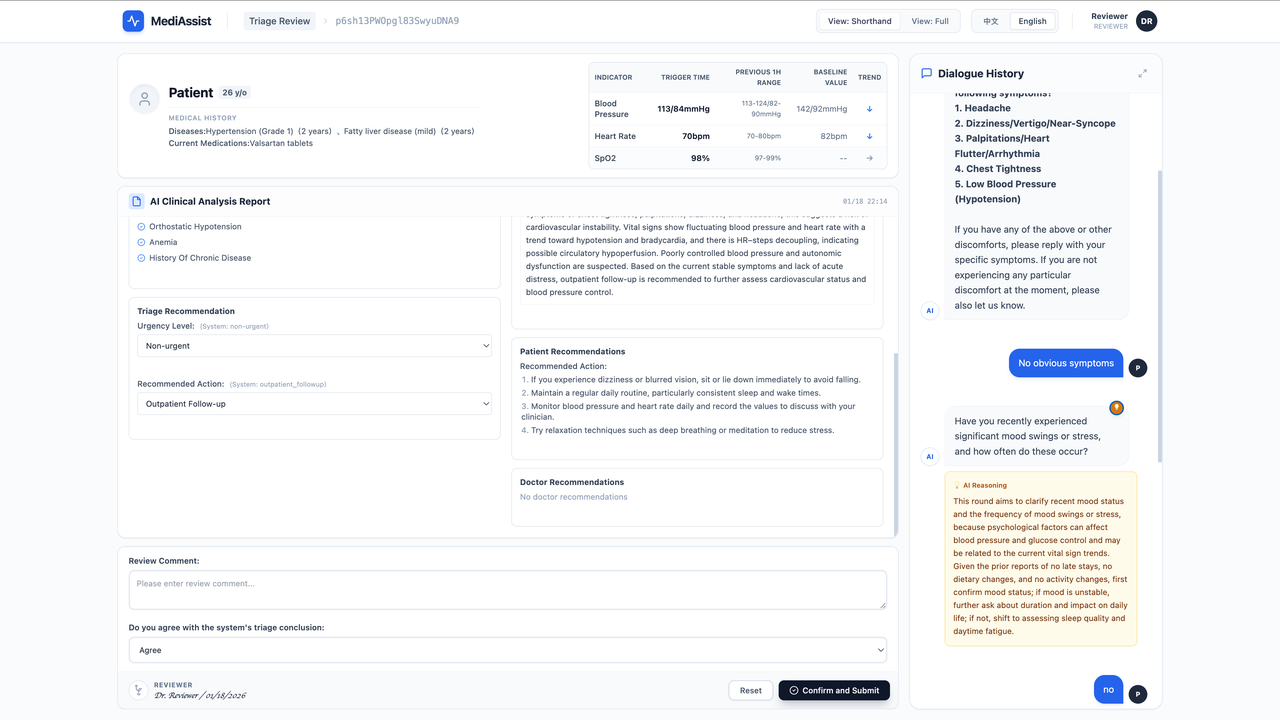Expand Dialogue History with the diagonal arrows icon
The width and height of the screenshot is (1280, 720).
[1143, 73]
